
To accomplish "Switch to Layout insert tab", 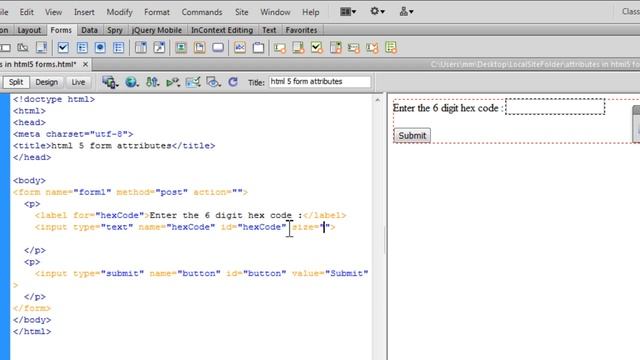I will [29, 30].
